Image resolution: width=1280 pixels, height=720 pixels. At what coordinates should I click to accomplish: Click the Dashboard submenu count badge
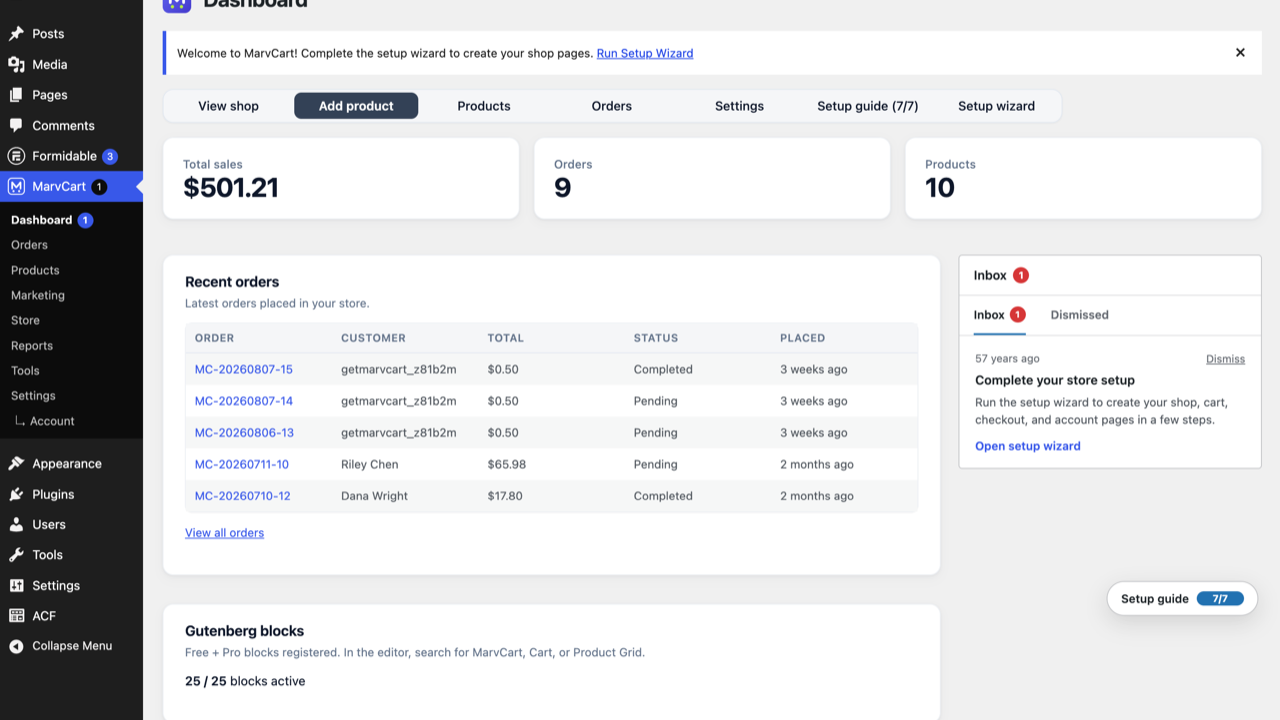[86, 220]
